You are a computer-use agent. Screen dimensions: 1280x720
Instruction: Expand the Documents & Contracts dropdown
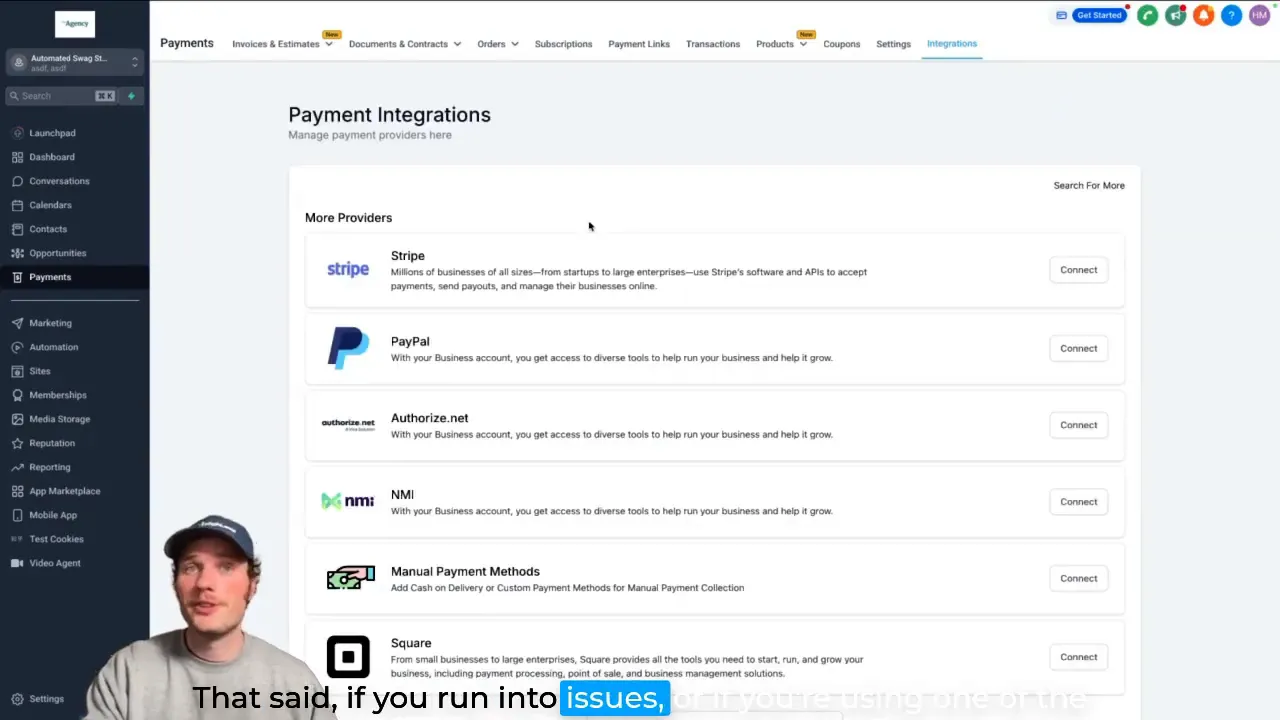tap(405, 44)
